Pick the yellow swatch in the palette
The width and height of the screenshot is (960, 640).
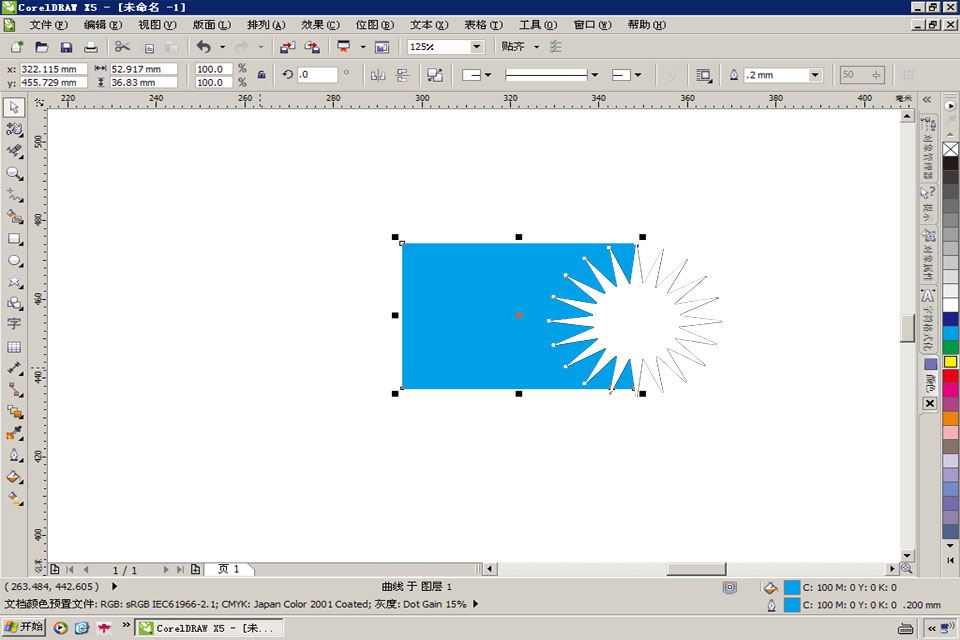pyautogui.click(x=950, y=361)
